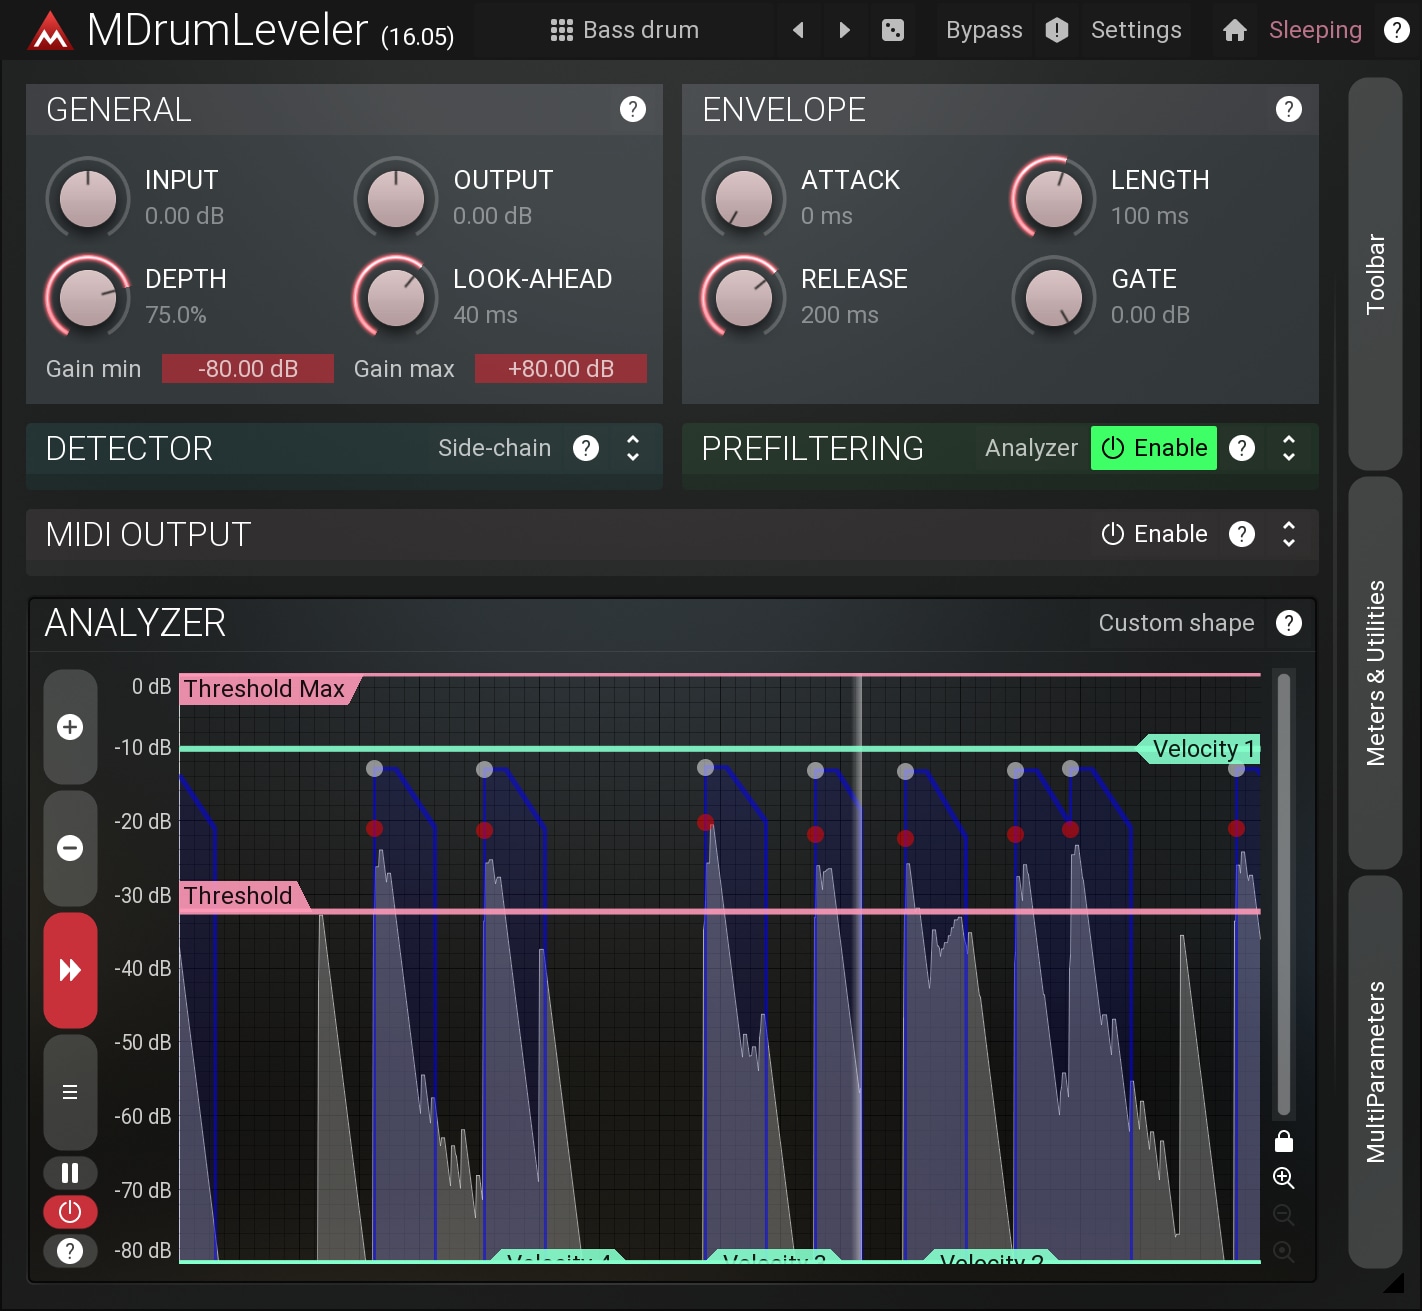The image size is (1422, 1311).
Task: Click the MIDI OUTPUT panel title
Action: pos(148,534)
